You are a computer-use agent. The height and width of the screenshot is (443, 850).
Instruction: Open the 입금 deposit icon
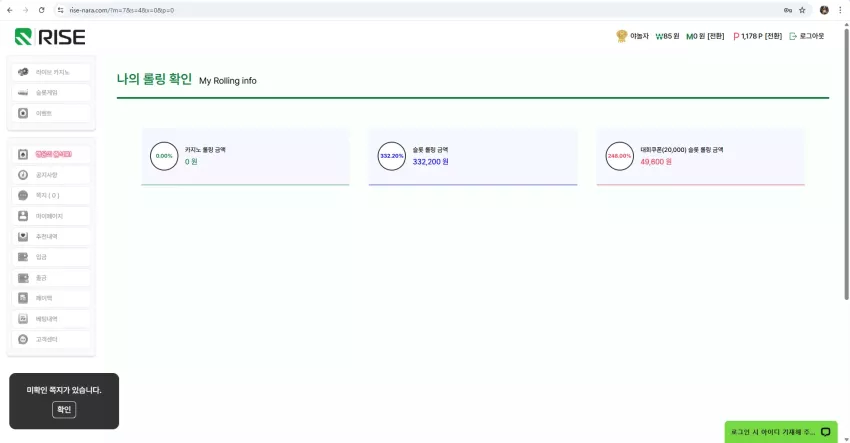click(x=23, y=257)
